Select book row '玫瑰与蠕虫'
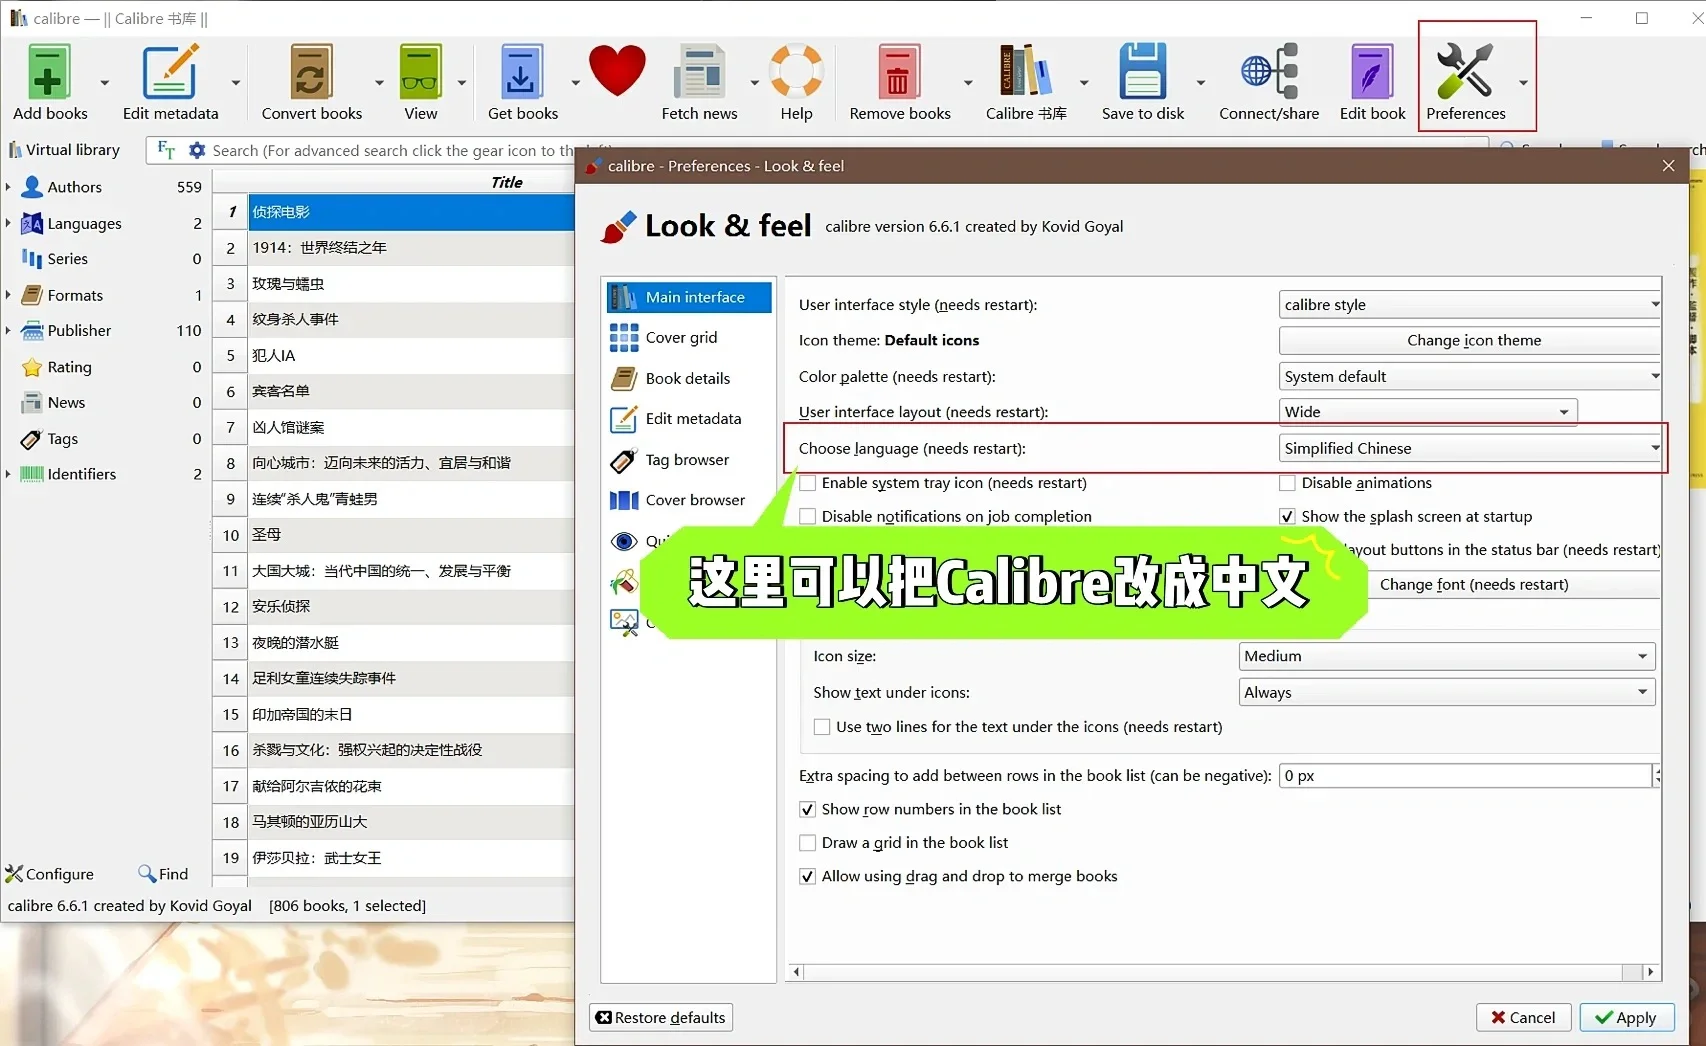The width and height of the screenshot is (1706, 1046). (x=411, y=284)
